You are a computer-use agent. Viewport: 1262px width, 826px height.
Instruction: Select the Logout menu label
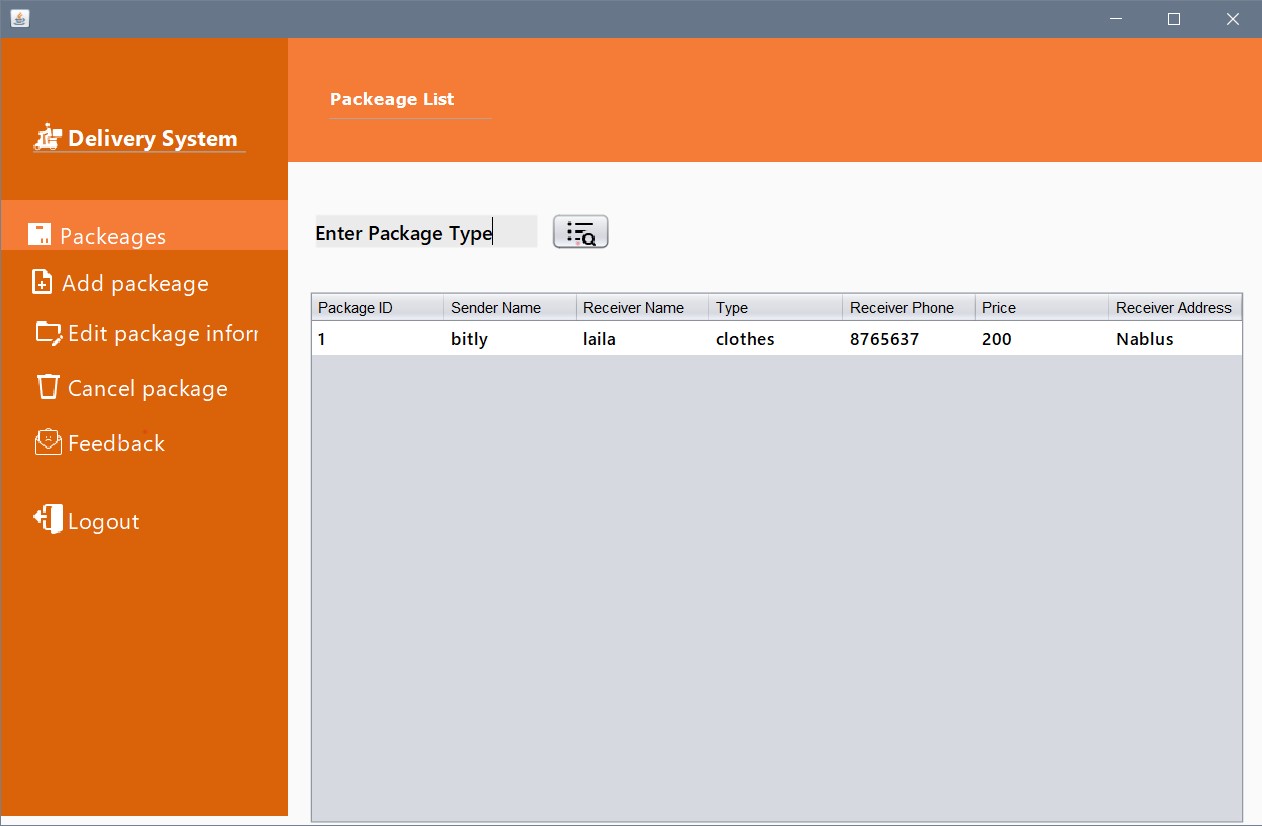pyautogui.click(x=104, y=521)
